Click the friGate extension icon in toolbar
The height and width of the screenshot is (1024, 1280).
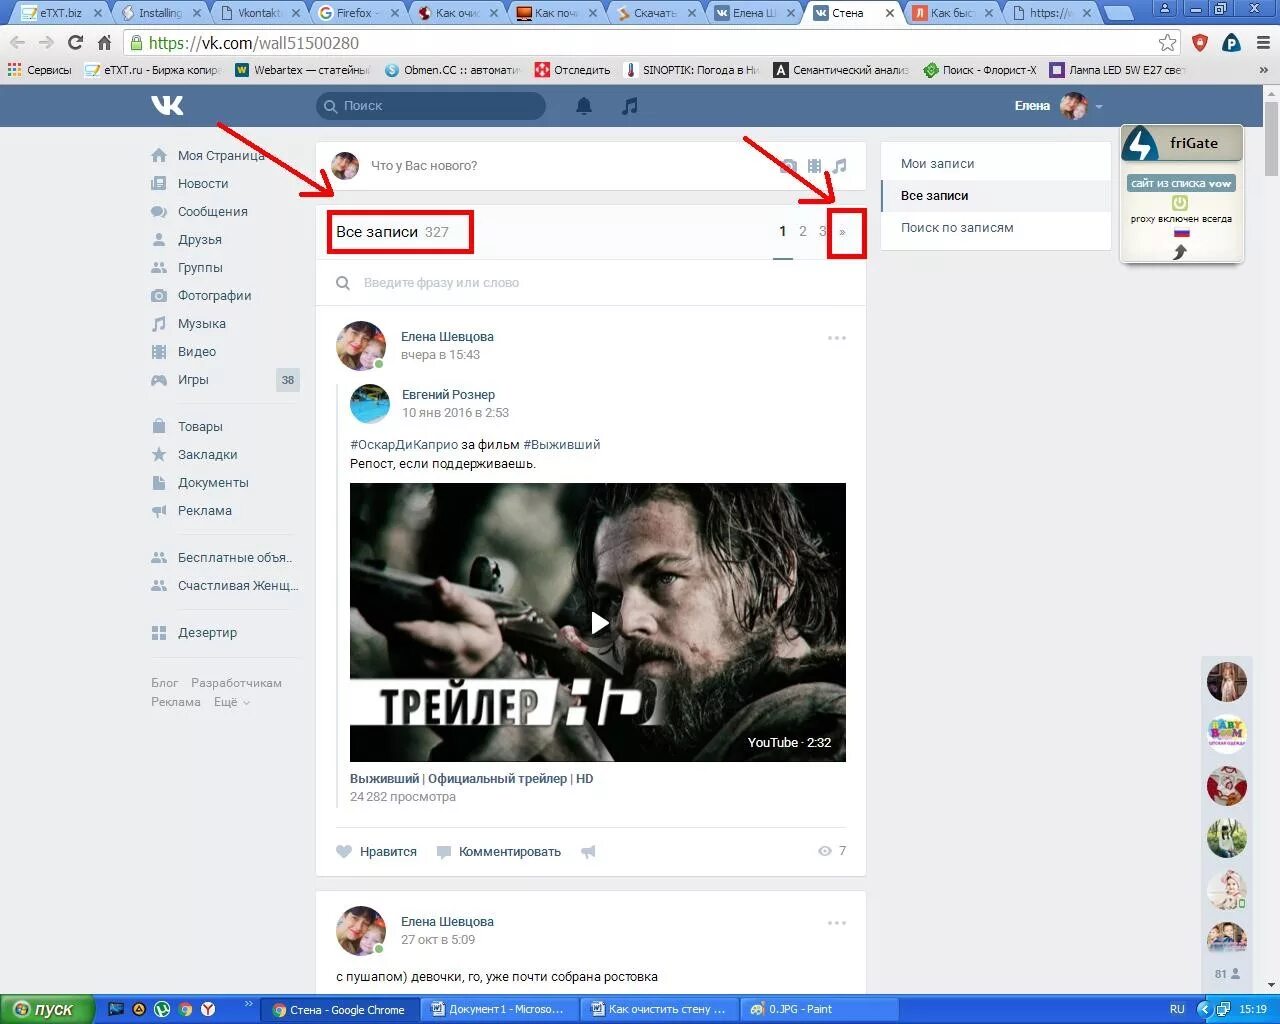tap(1232, 43)
